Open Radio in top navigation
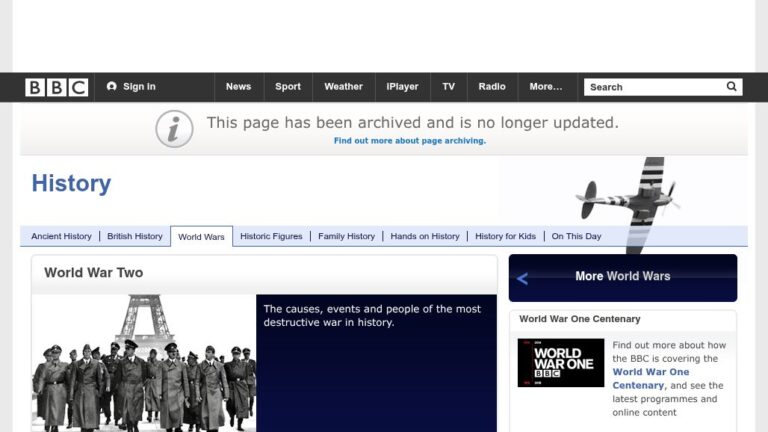The width and height of the screenshot is (768, 432). [492, 87]
